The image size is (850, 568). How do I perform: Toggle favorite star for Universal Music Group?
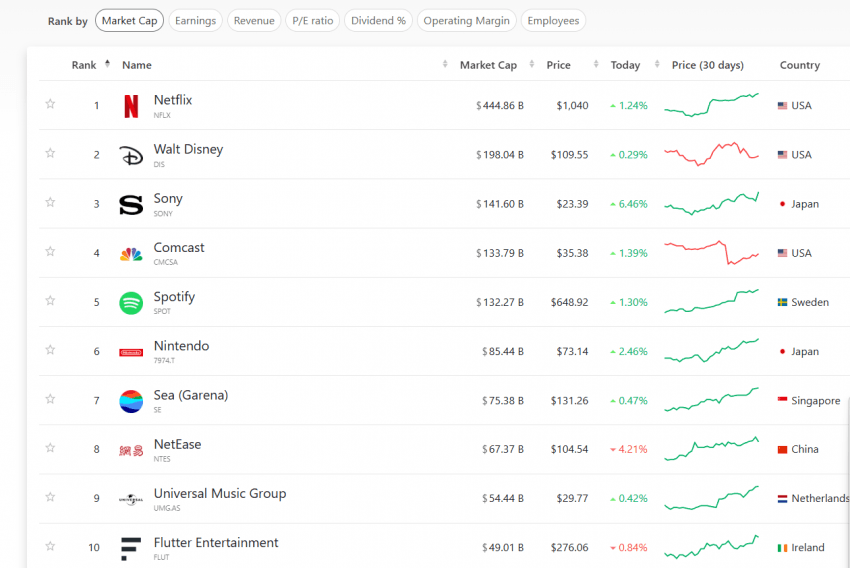coord(50,497)
